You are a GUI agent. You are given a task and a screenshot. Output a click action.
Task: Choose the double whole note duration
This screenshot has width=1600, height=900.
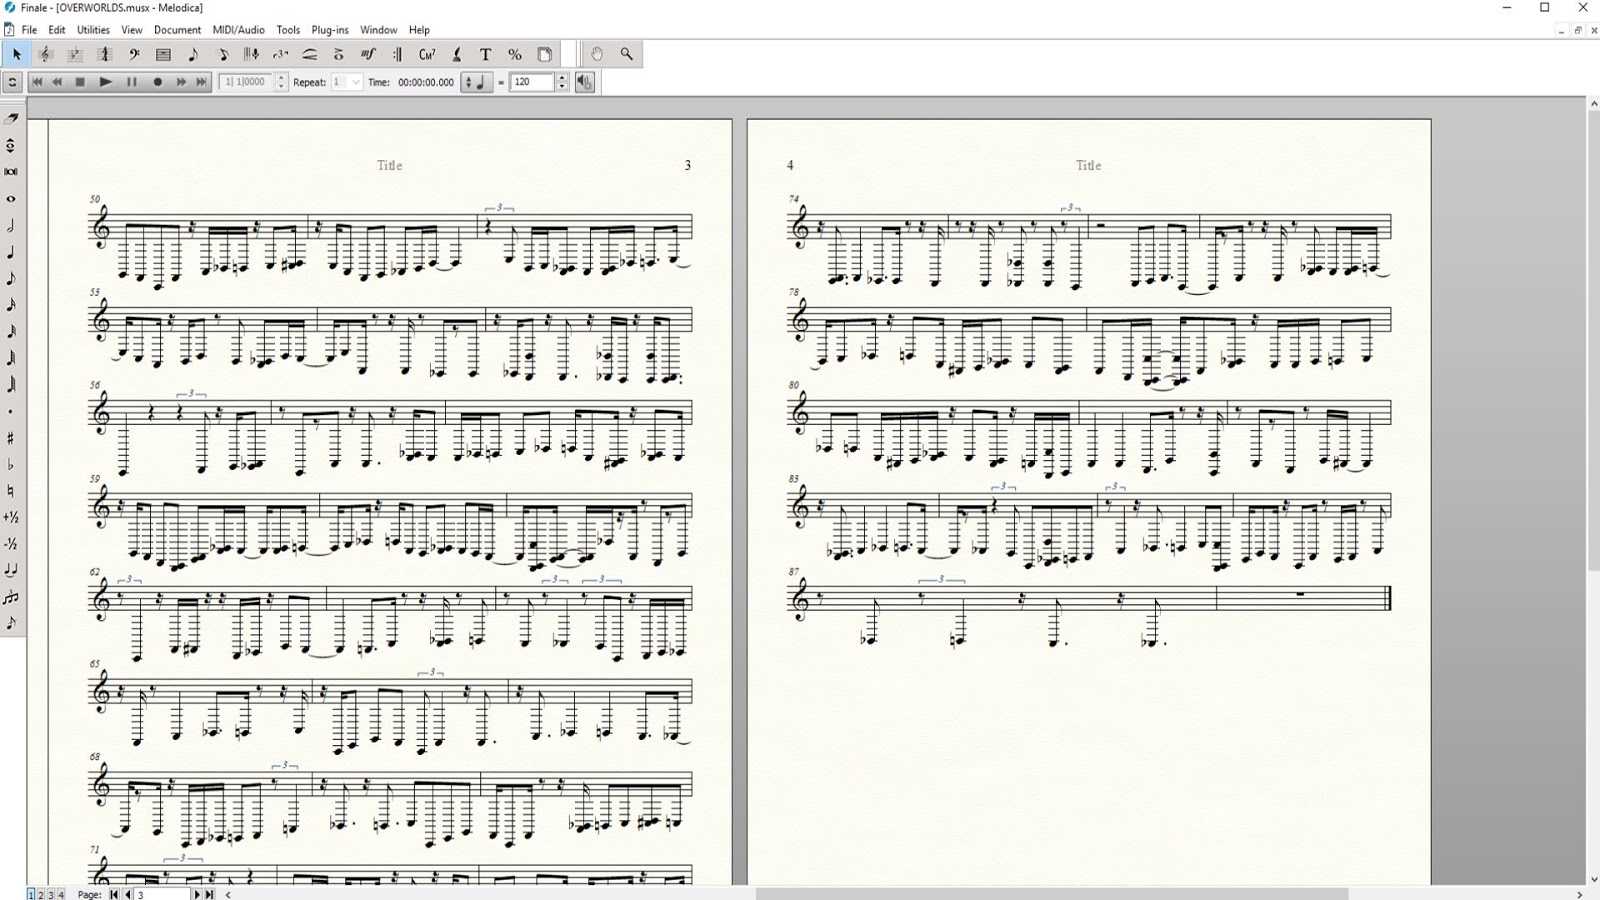click(12, 172)
